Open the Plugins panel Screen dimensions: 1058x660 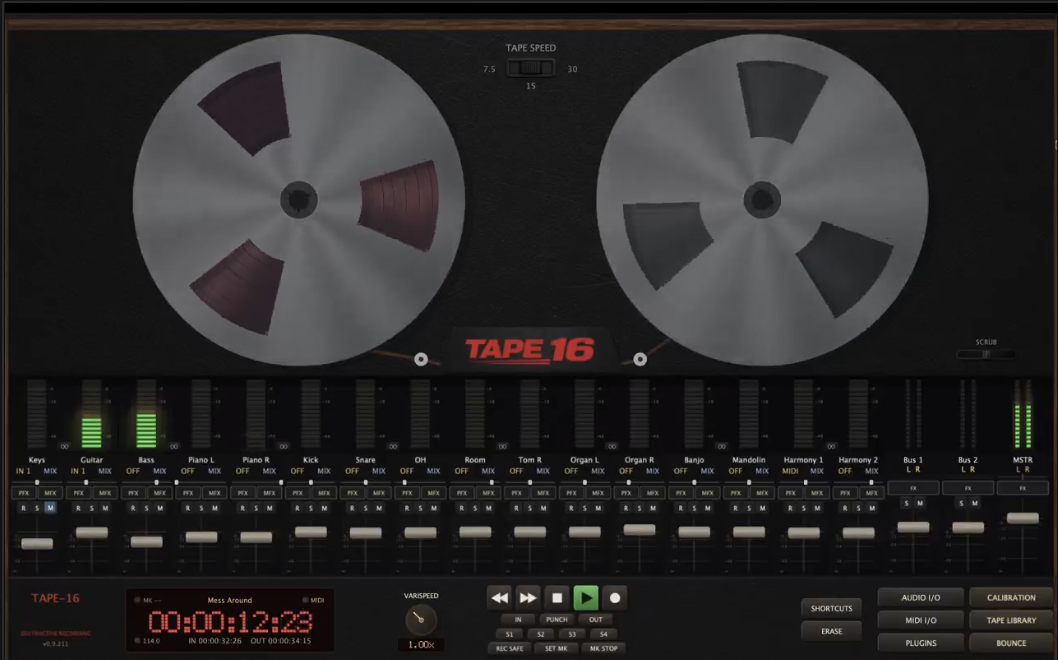[x=920, y=643]
